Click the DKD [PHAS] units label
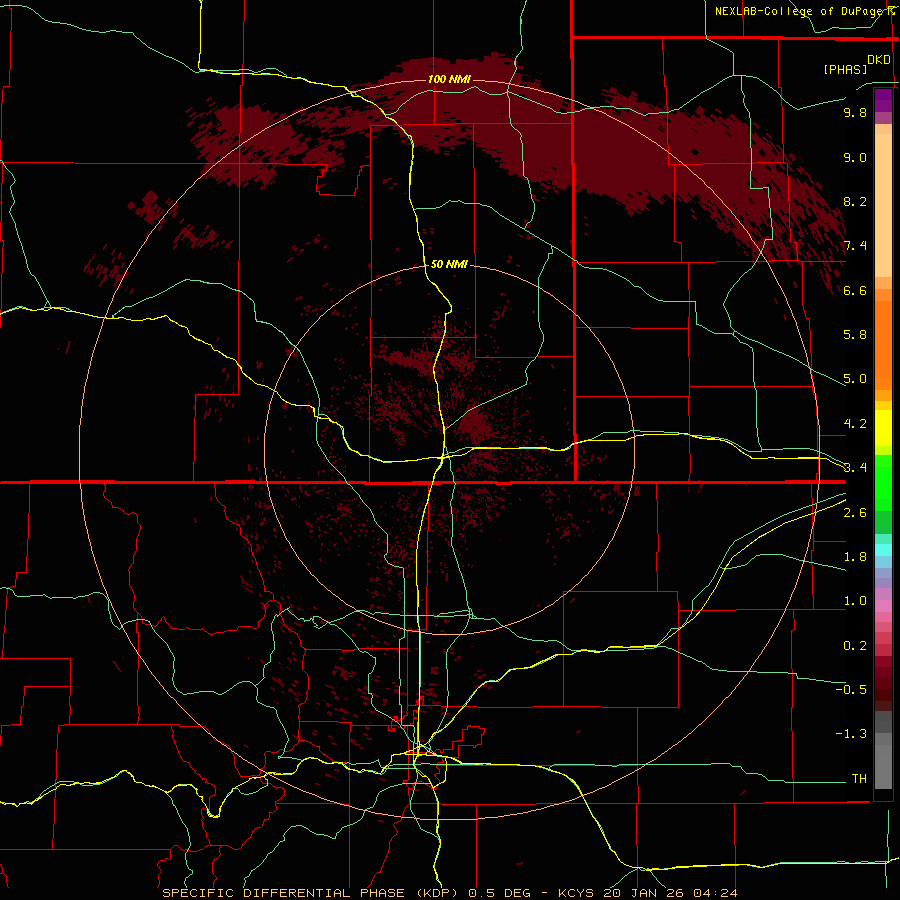 tap(856, 64)
